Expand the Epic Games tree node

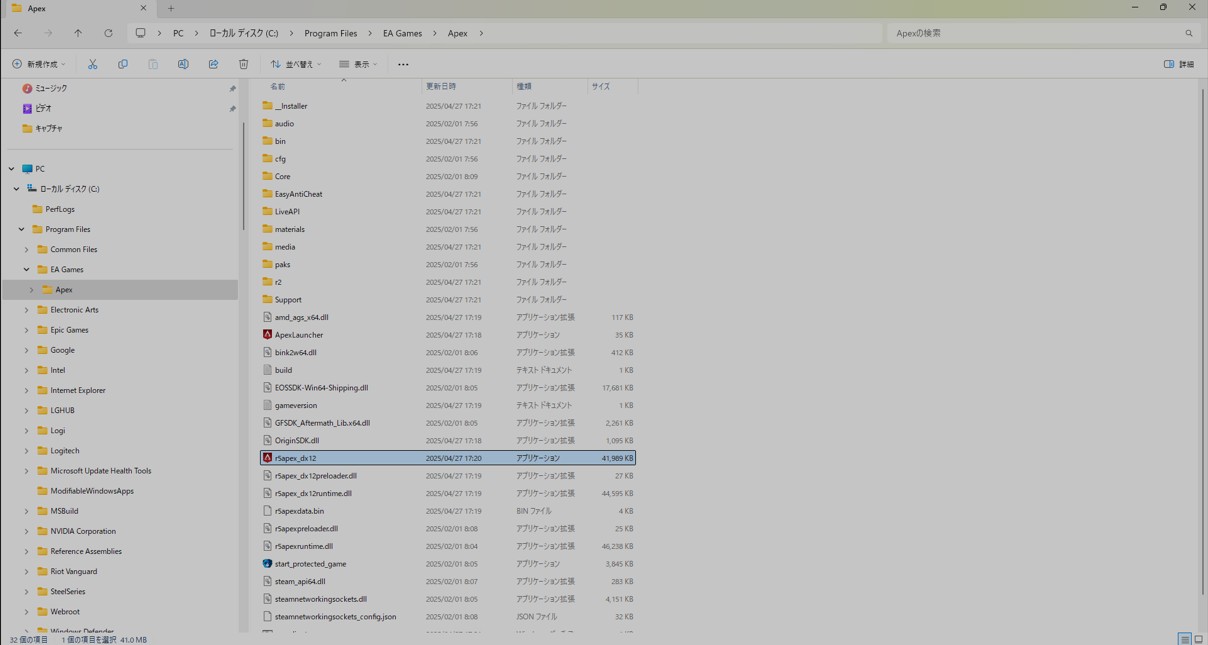[x=26, y=330]
